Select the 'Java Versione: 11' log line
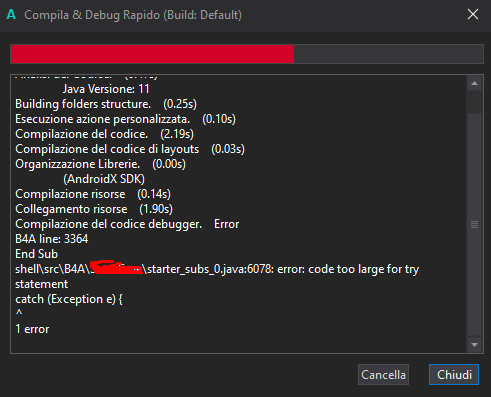Screen dimensions: 491x397 [x=106, y=89]
